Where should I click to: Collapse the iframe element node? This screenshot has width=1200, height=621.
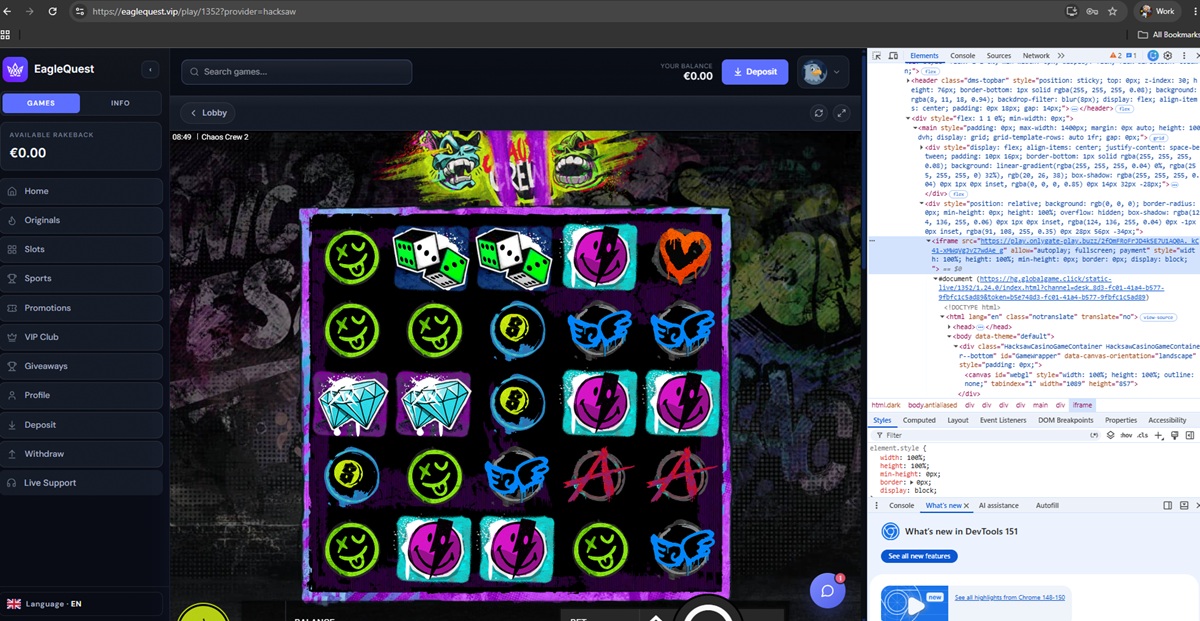coord(927,241)
